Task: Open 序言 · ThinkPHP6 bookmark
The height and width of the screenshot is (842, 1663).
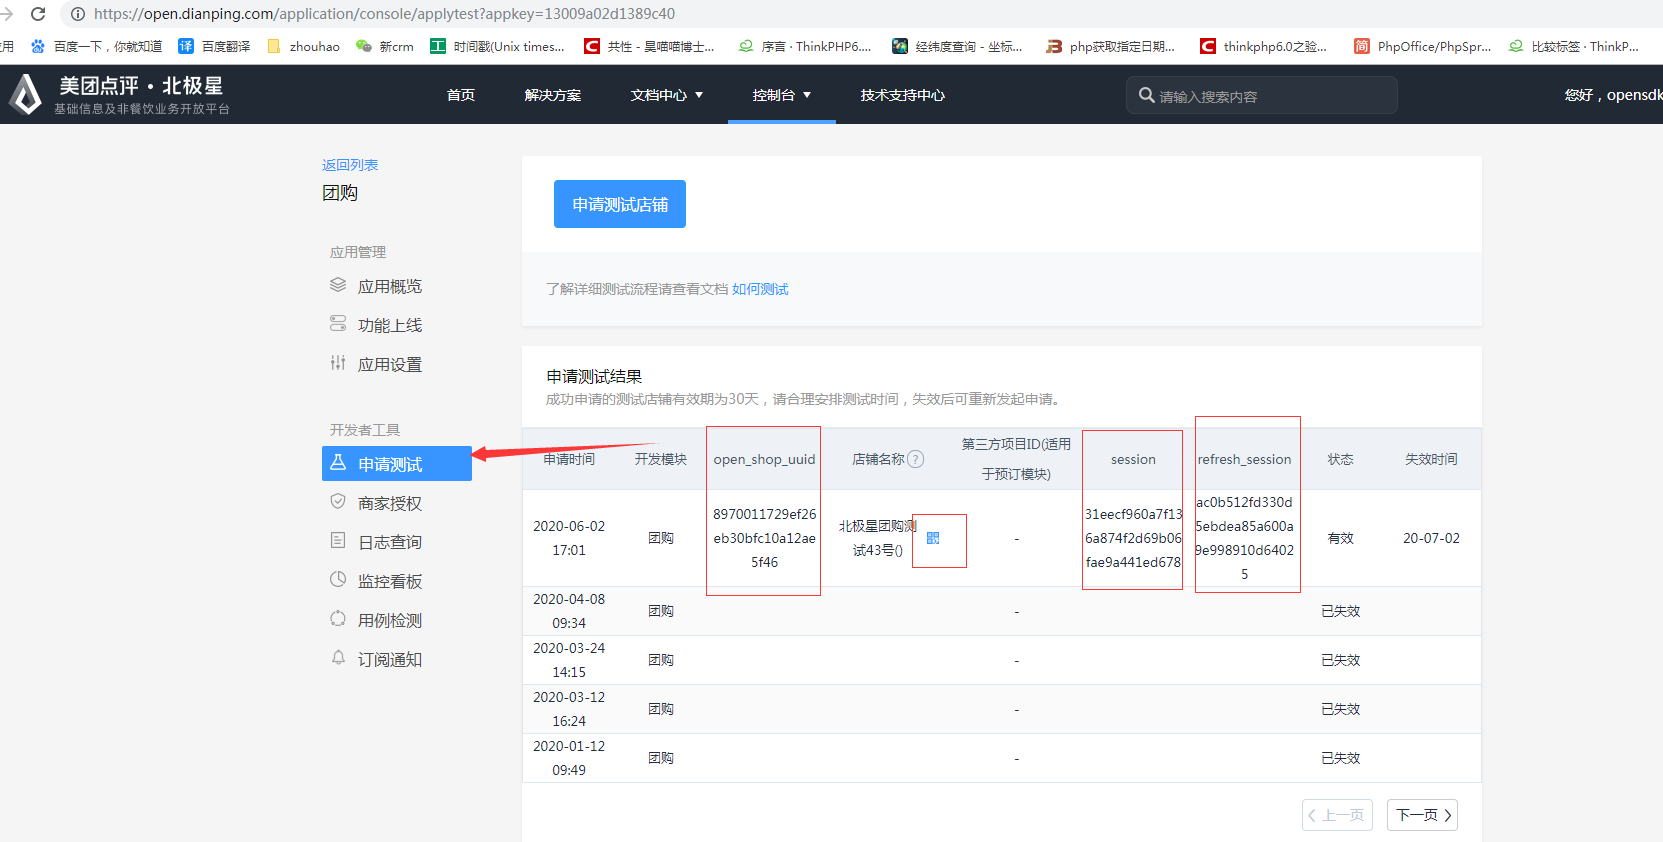Action: pyautogui.click(x=805, y=46)
